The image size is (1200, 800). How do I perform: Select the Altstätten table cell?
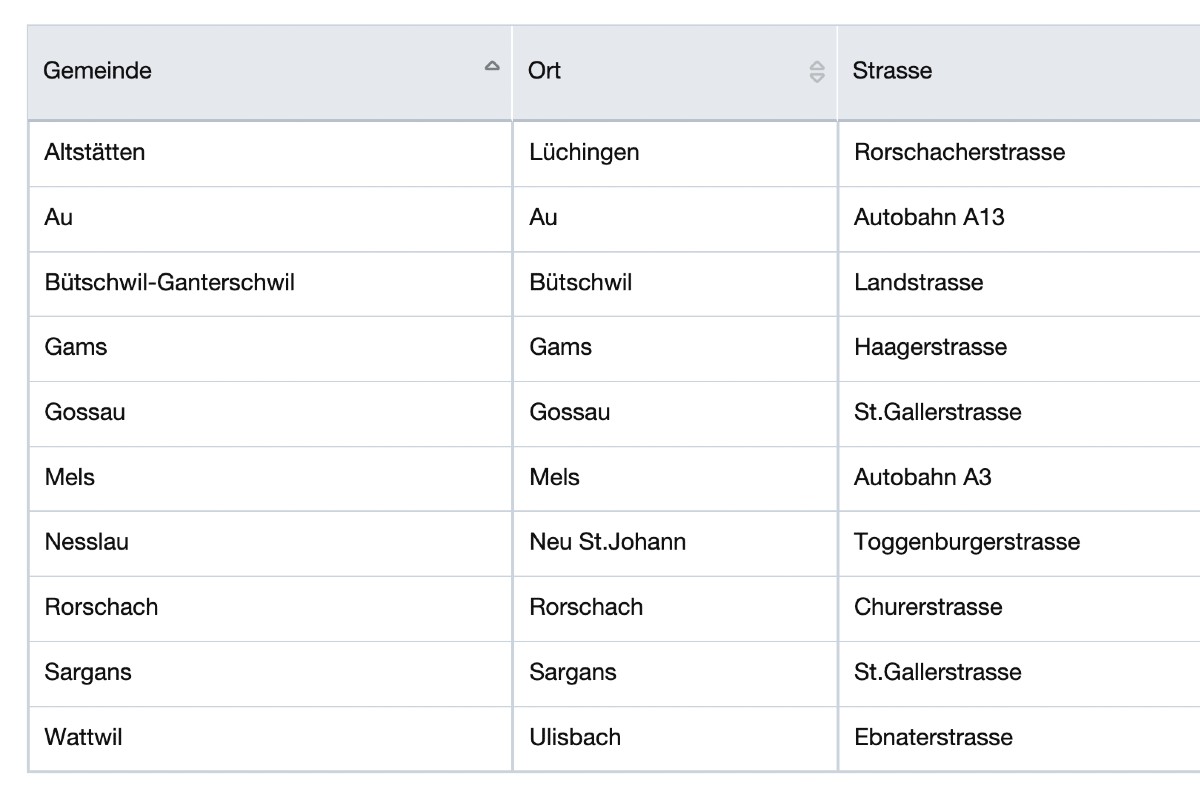(x=95, y=152)
